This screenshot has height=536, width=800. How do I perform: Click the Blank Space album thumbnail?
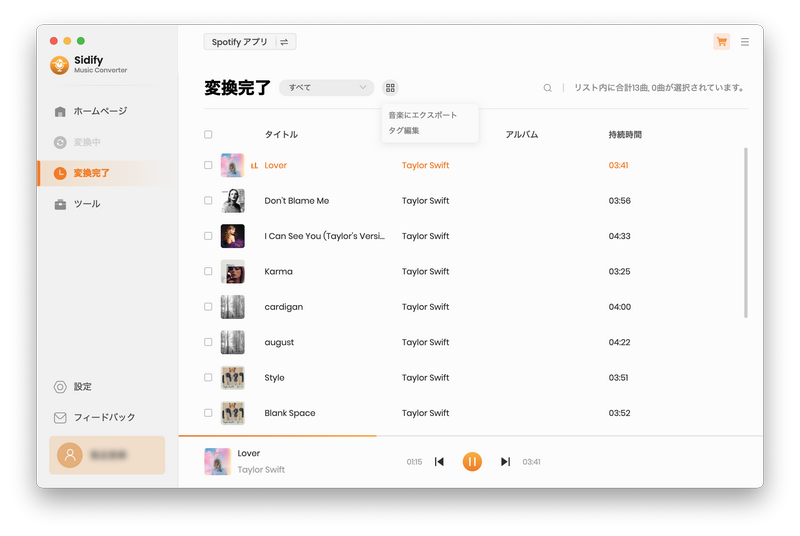tap(233, 413)
